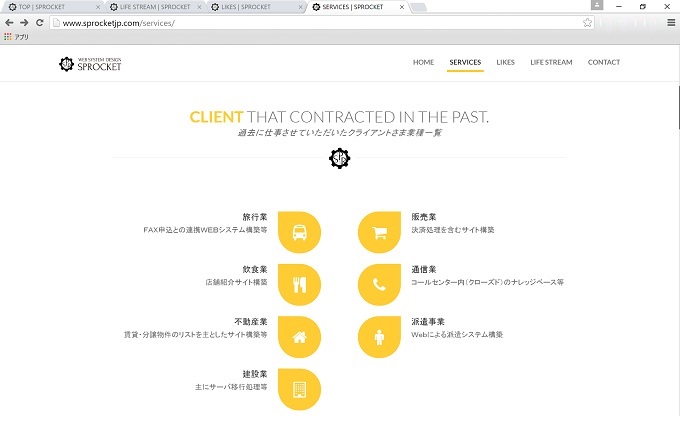Click the gear emblem below the heading
Viewport: 680px width, 422px height.
[340, 158]
